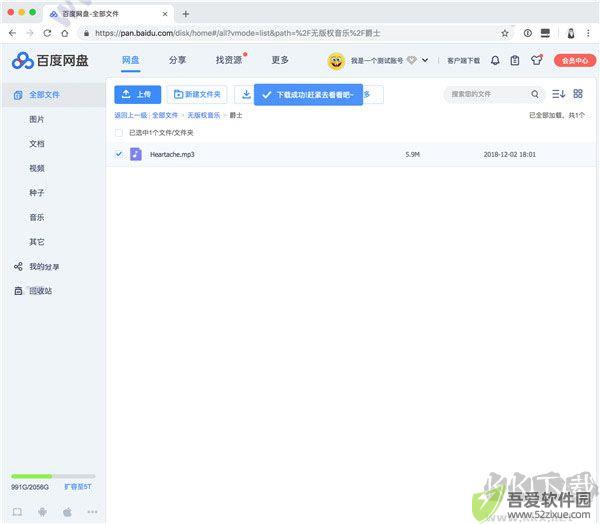Select 视频 category in sidebar
Screen dimensions: 600x524
[x=37, y=168]
